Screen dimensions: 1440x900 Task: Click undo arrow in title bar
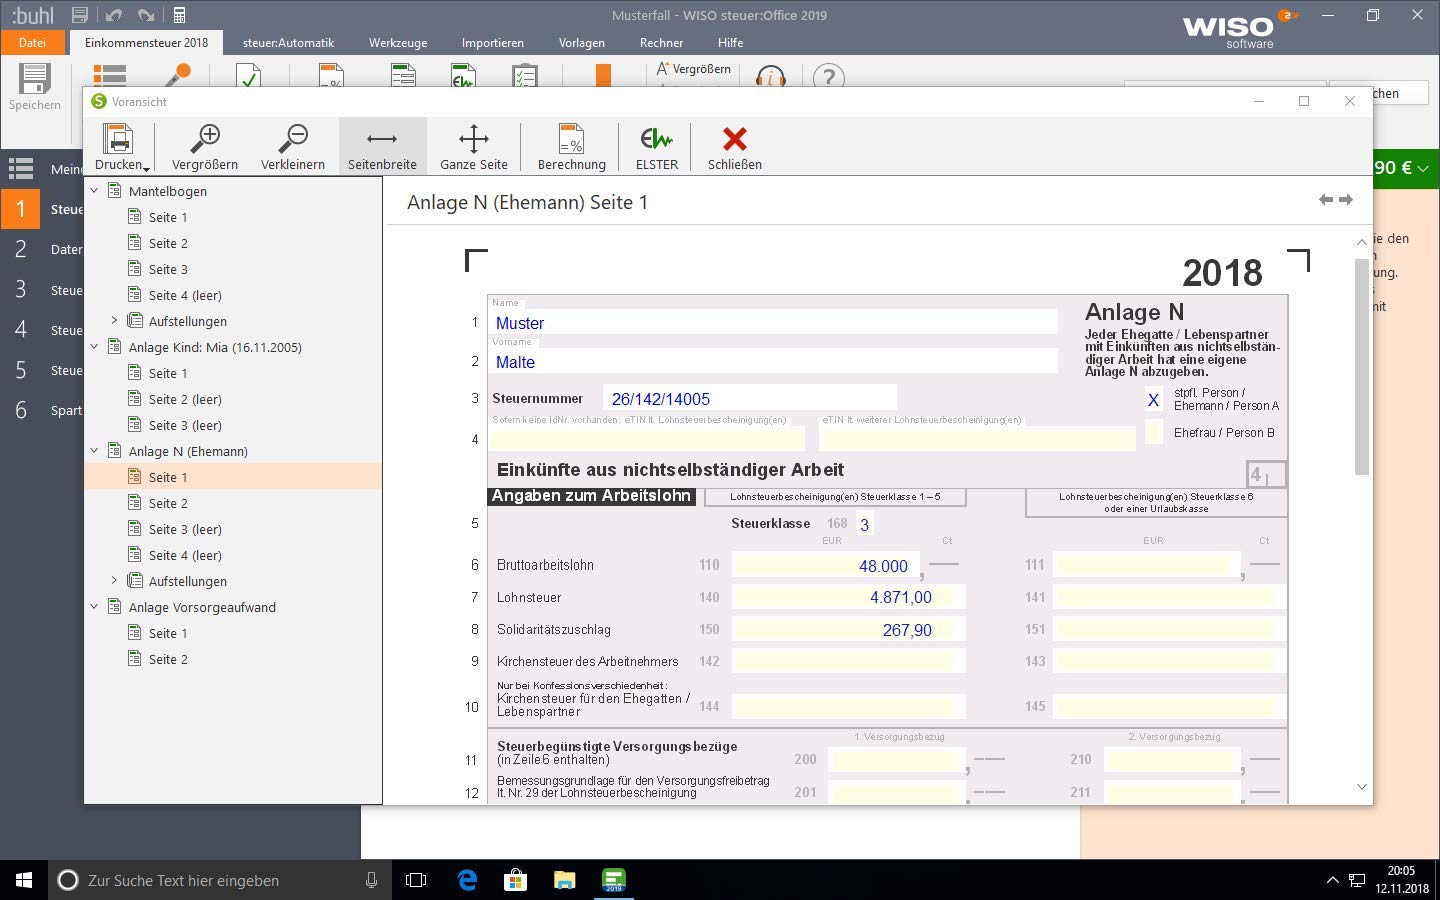point(113,15)
